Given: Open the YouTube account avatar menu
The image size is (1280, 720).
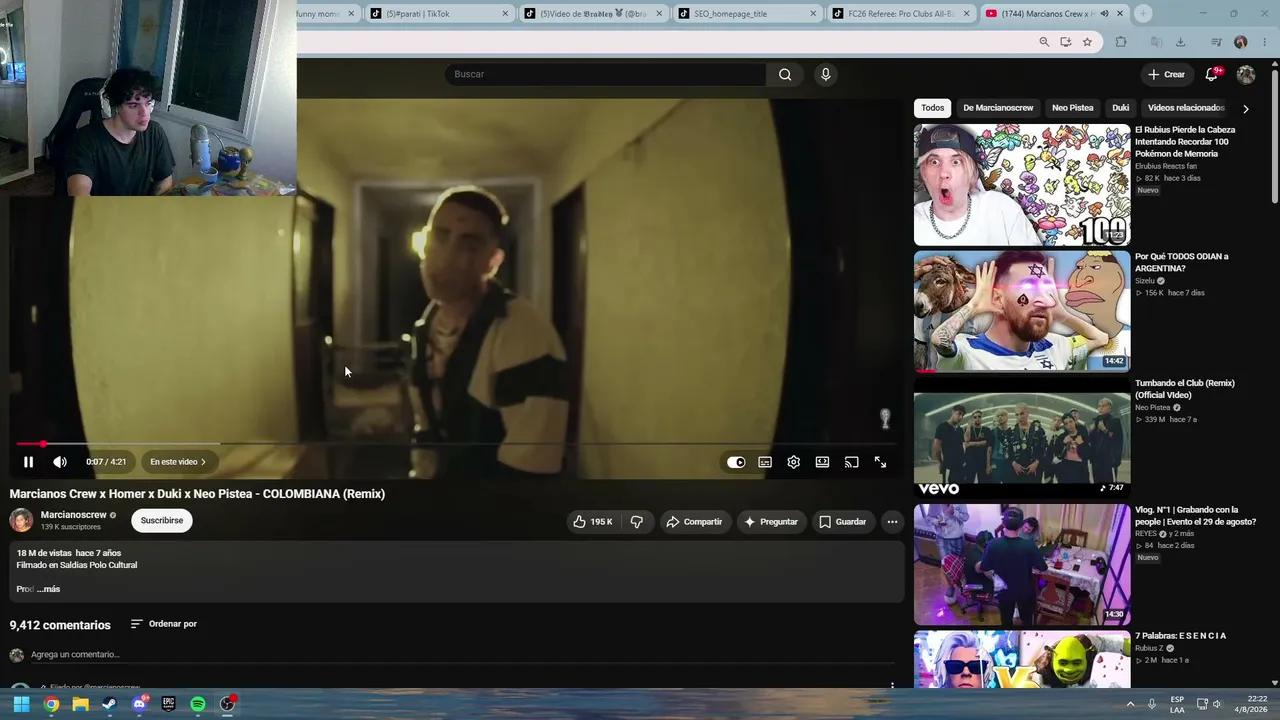Looking at the screenshot, I should tap(1246, 74).
